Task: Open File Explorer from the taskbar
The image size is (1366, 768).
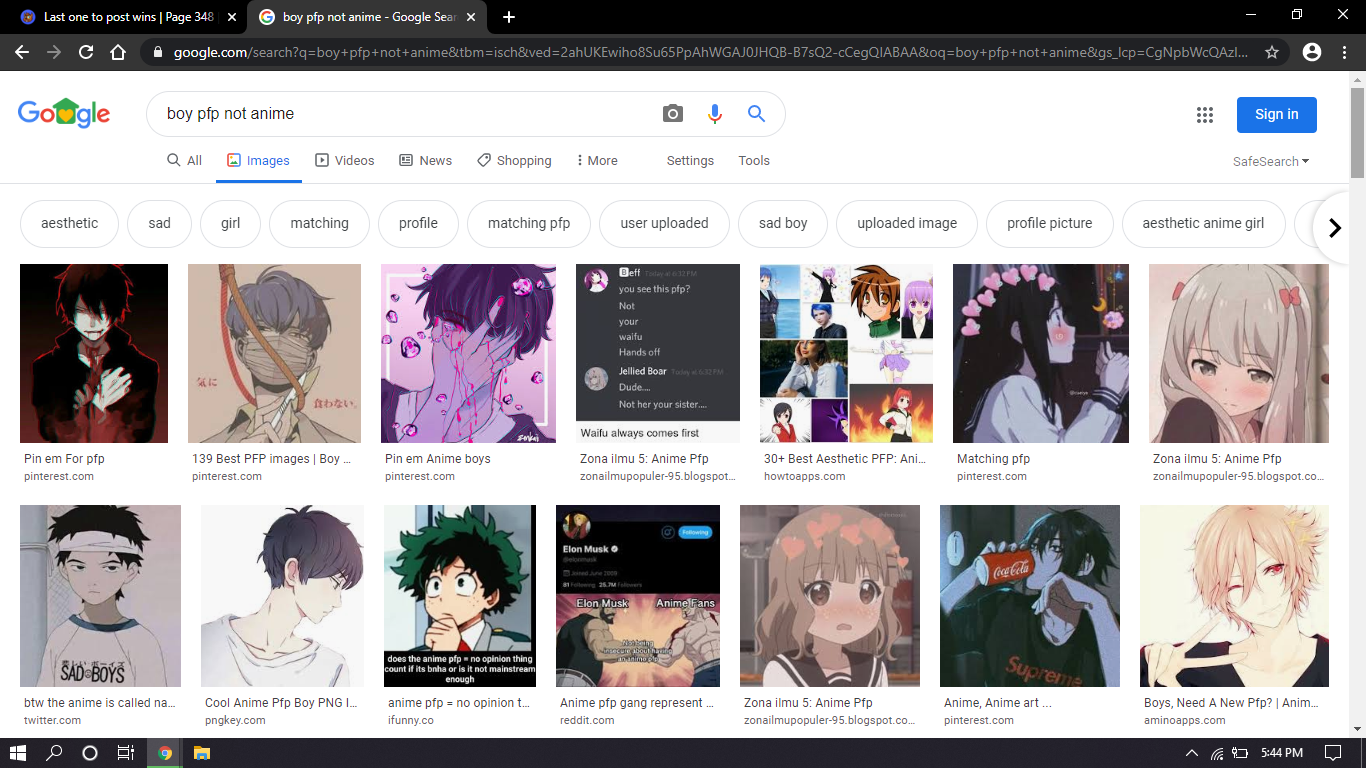Action: [x=202, y=753]
